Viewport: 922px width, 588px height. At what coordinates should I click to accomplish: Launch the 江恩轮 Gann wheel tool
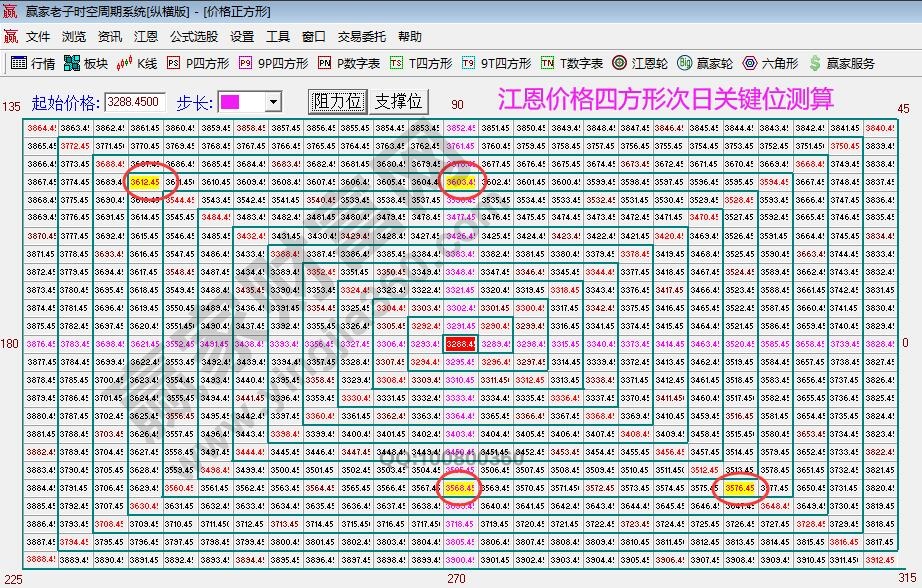617,62
